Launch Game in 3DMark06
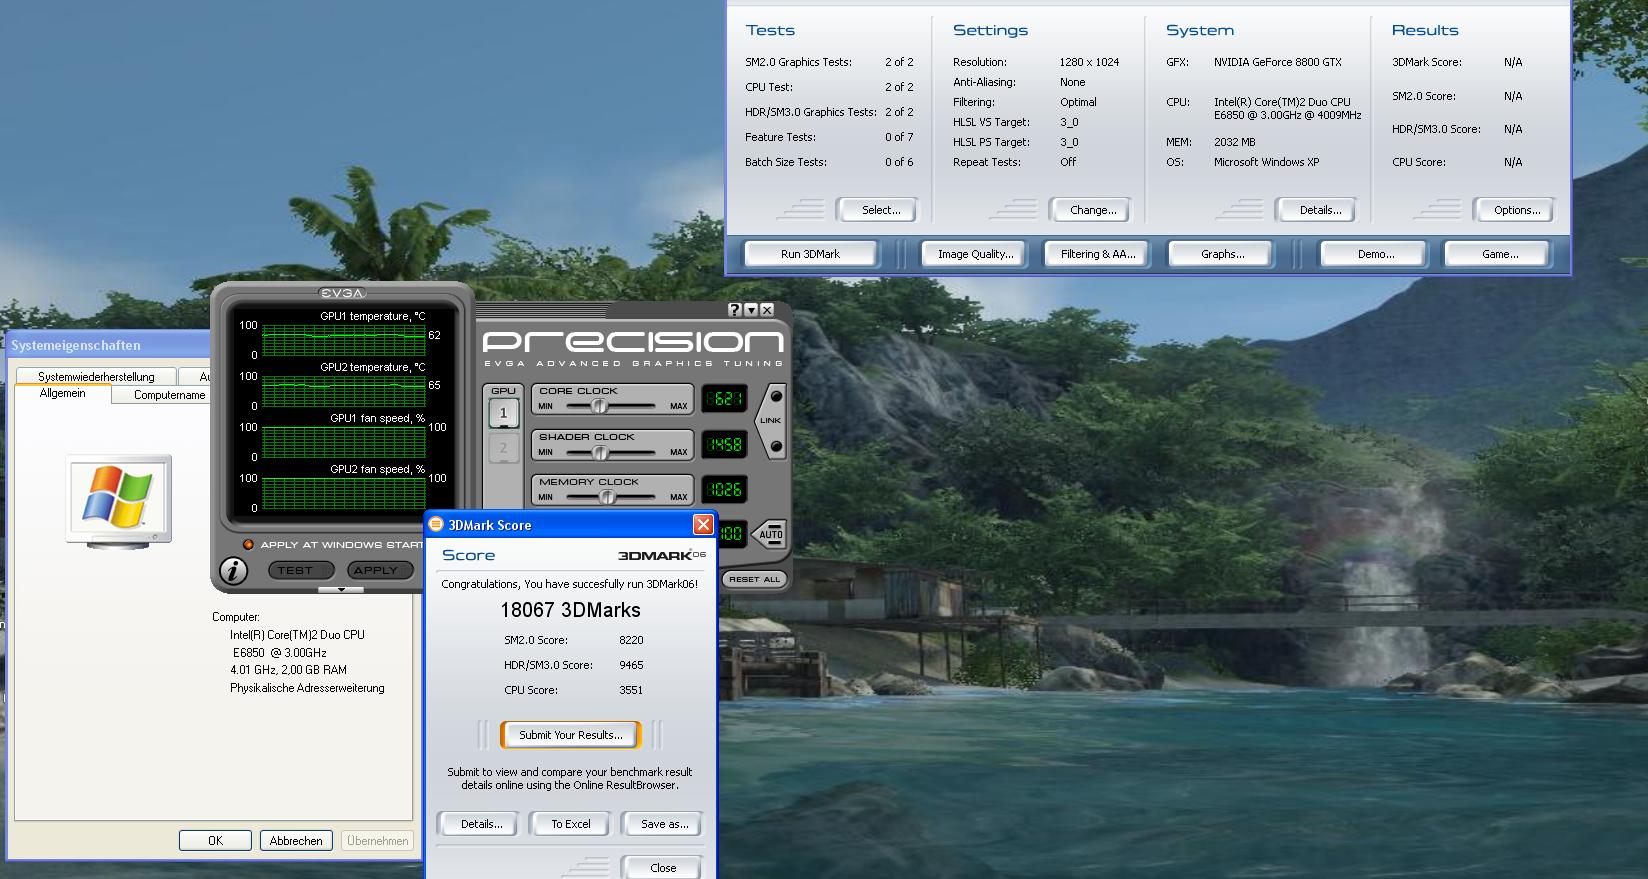 pyautogui.click(x=1499, y=254)
